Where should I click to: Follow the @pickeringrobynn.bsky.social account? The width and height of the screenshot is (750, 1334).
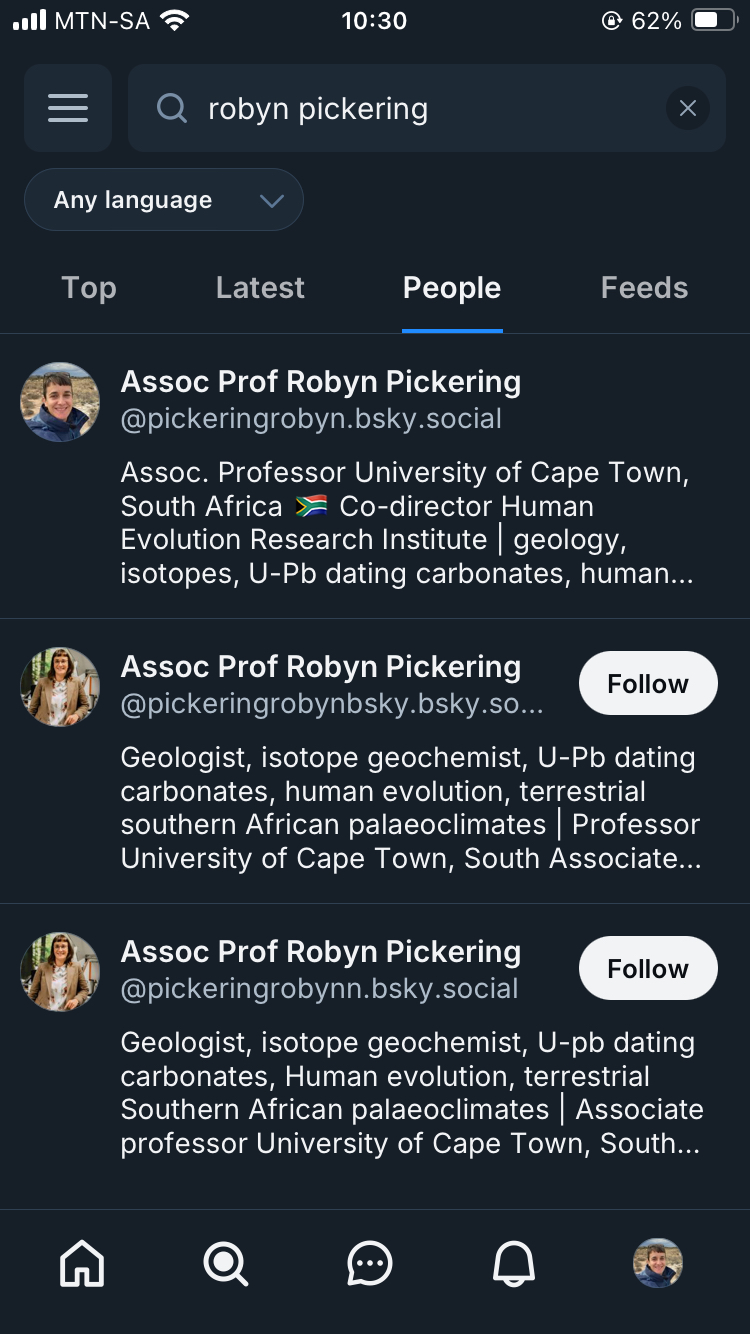[648, 969]
